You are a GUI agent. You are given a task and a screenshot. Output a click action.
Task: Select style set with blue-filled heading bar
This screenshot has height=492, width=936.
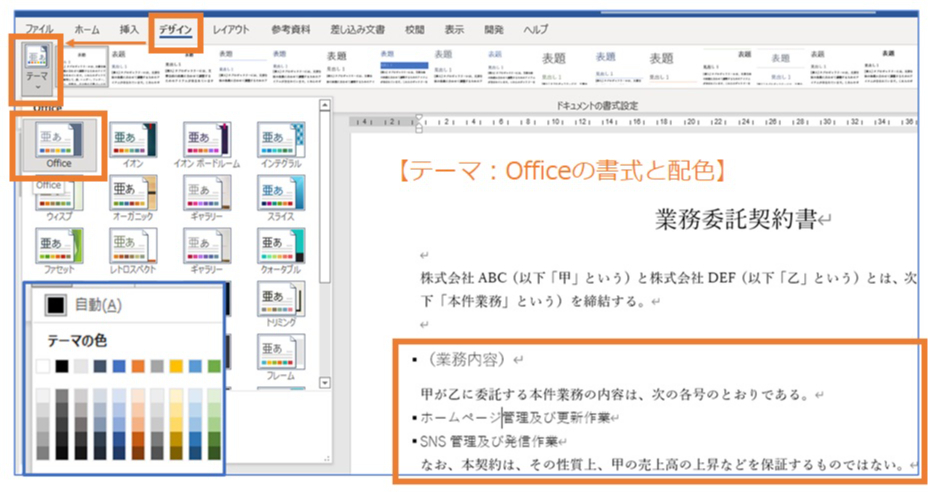tap(404, 67)
